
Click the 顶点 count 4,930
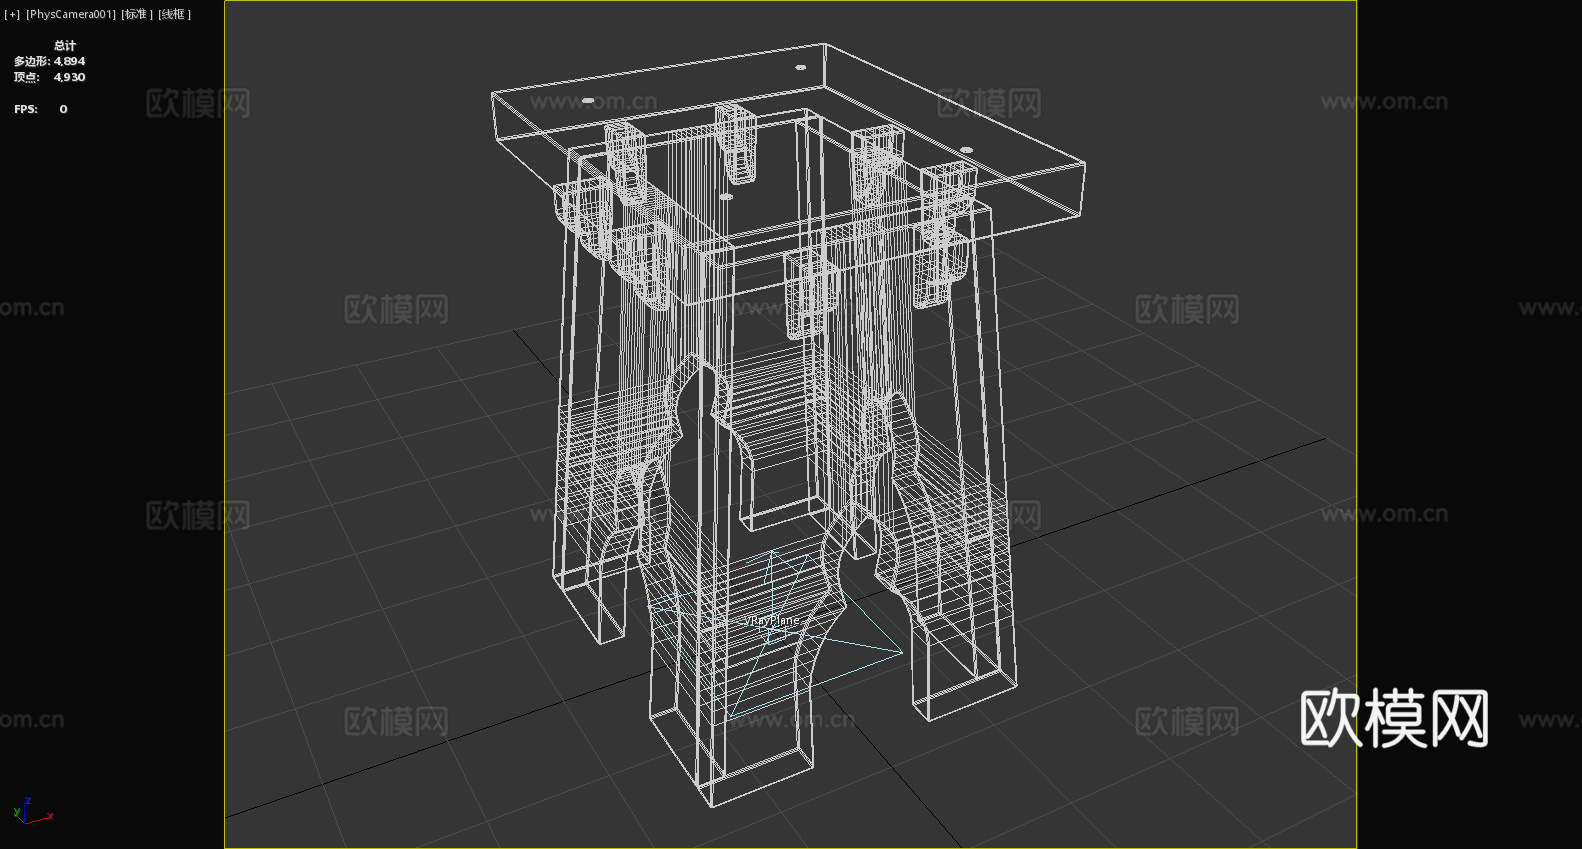tap(70, 77)
